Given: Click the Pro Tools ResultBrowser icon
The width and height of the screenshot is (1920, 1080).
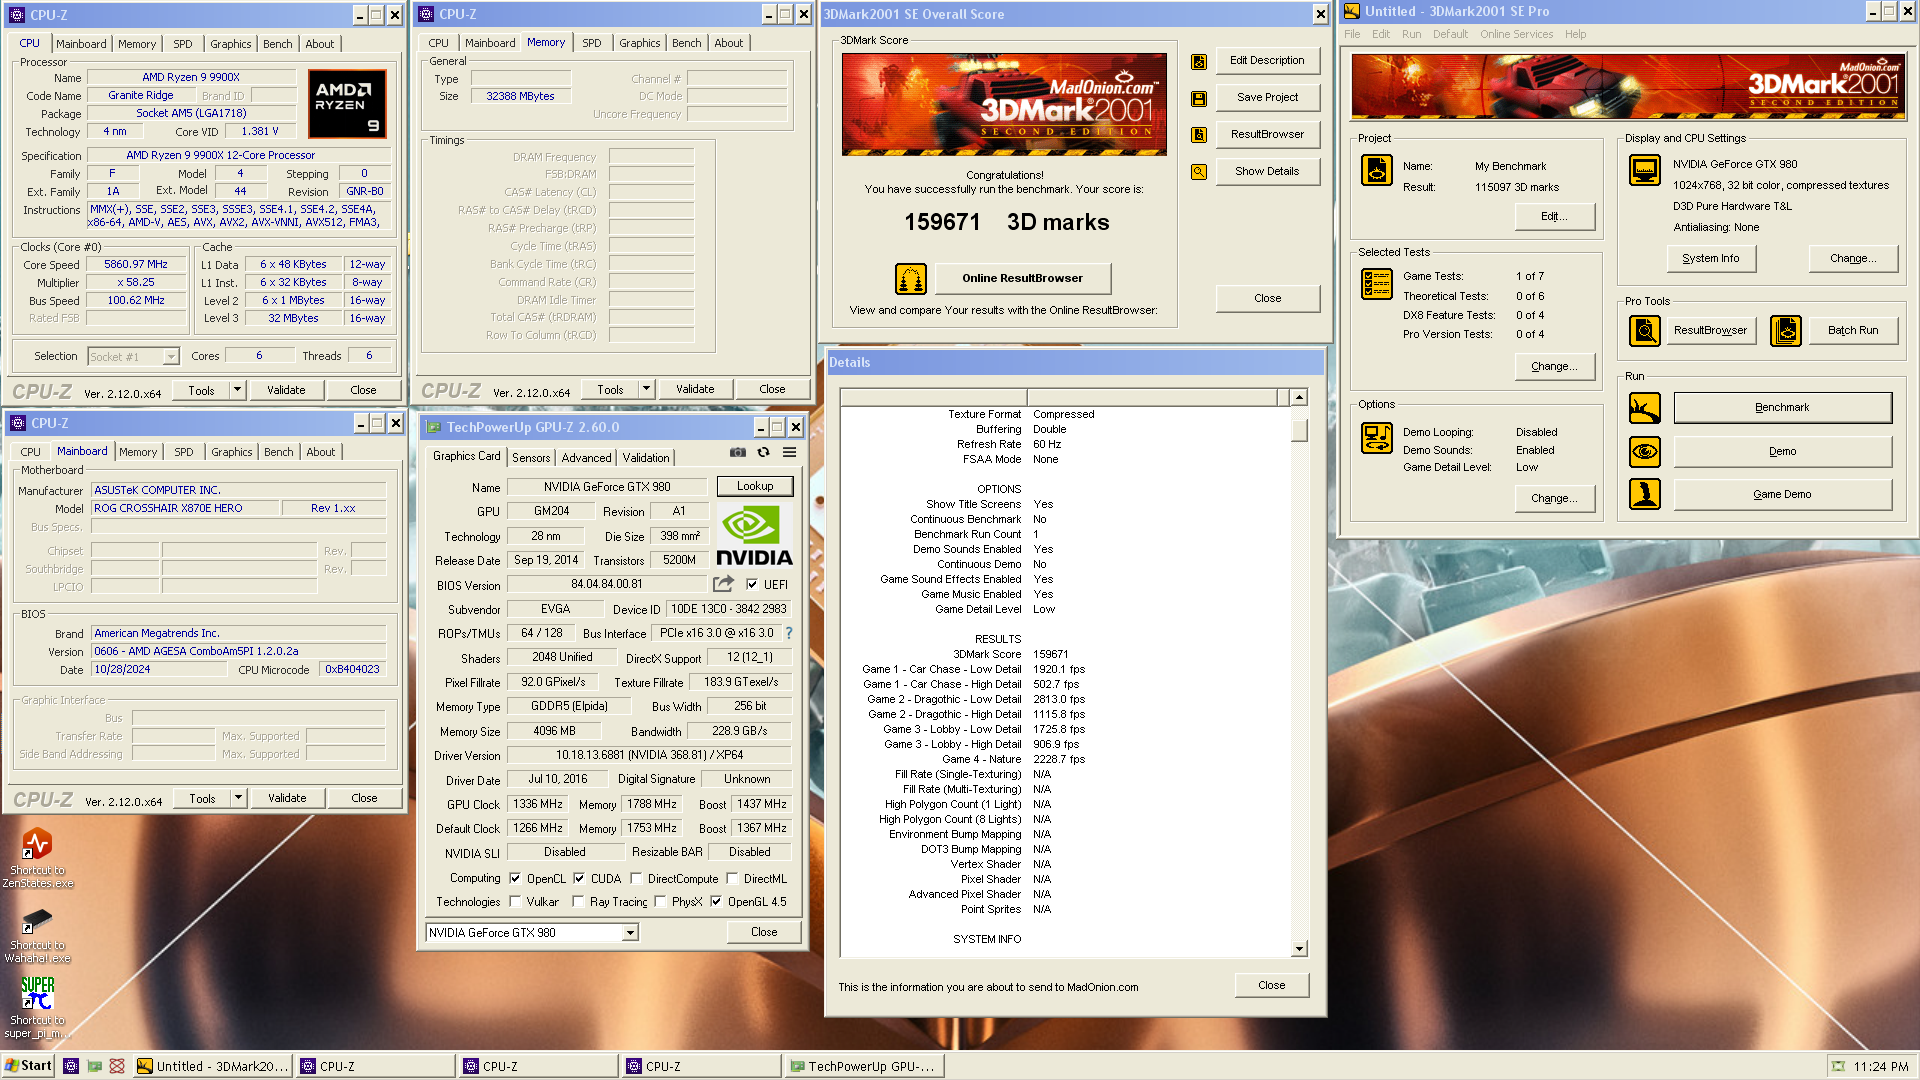Looking at the screenshot, I should (1645, 330).
